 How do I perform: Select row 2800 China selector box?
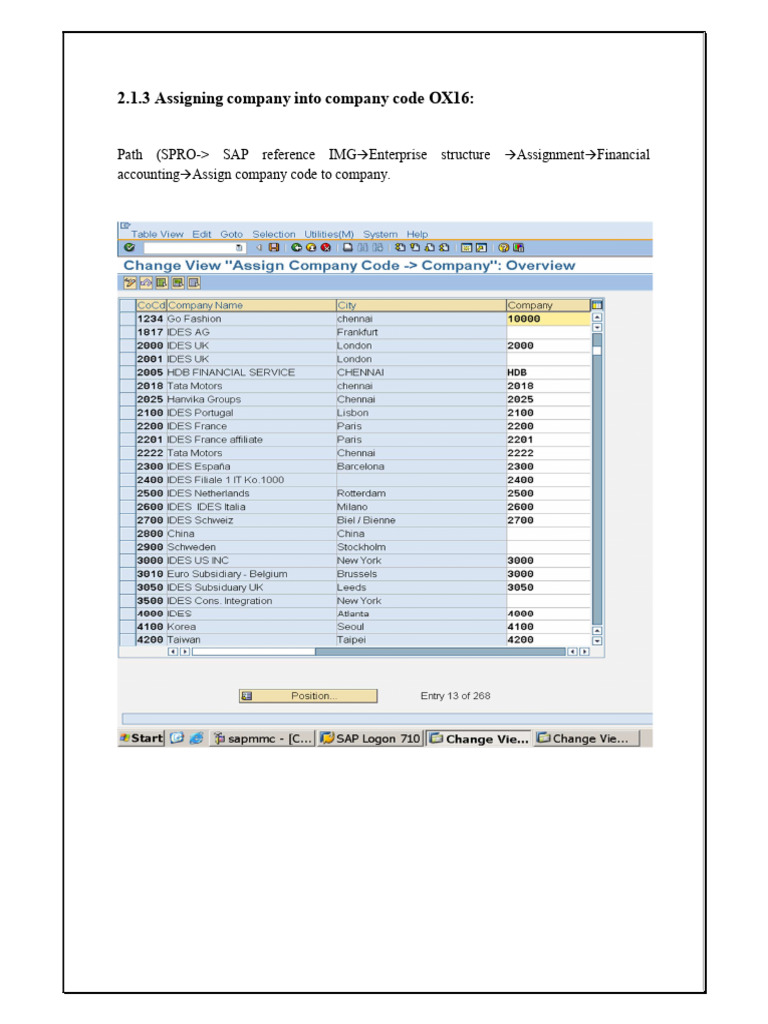click(127, 534)
